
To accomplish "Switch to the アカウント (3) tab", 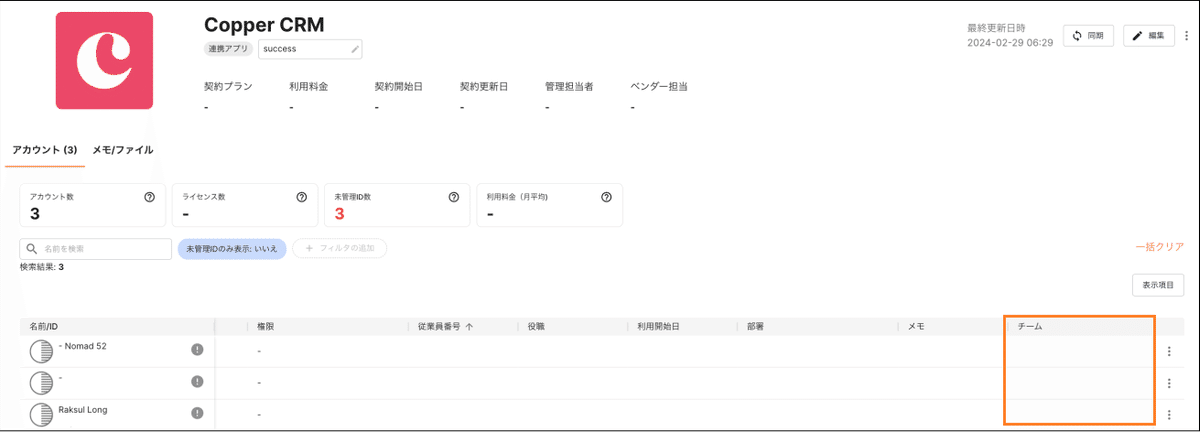I will coord(44,150).
